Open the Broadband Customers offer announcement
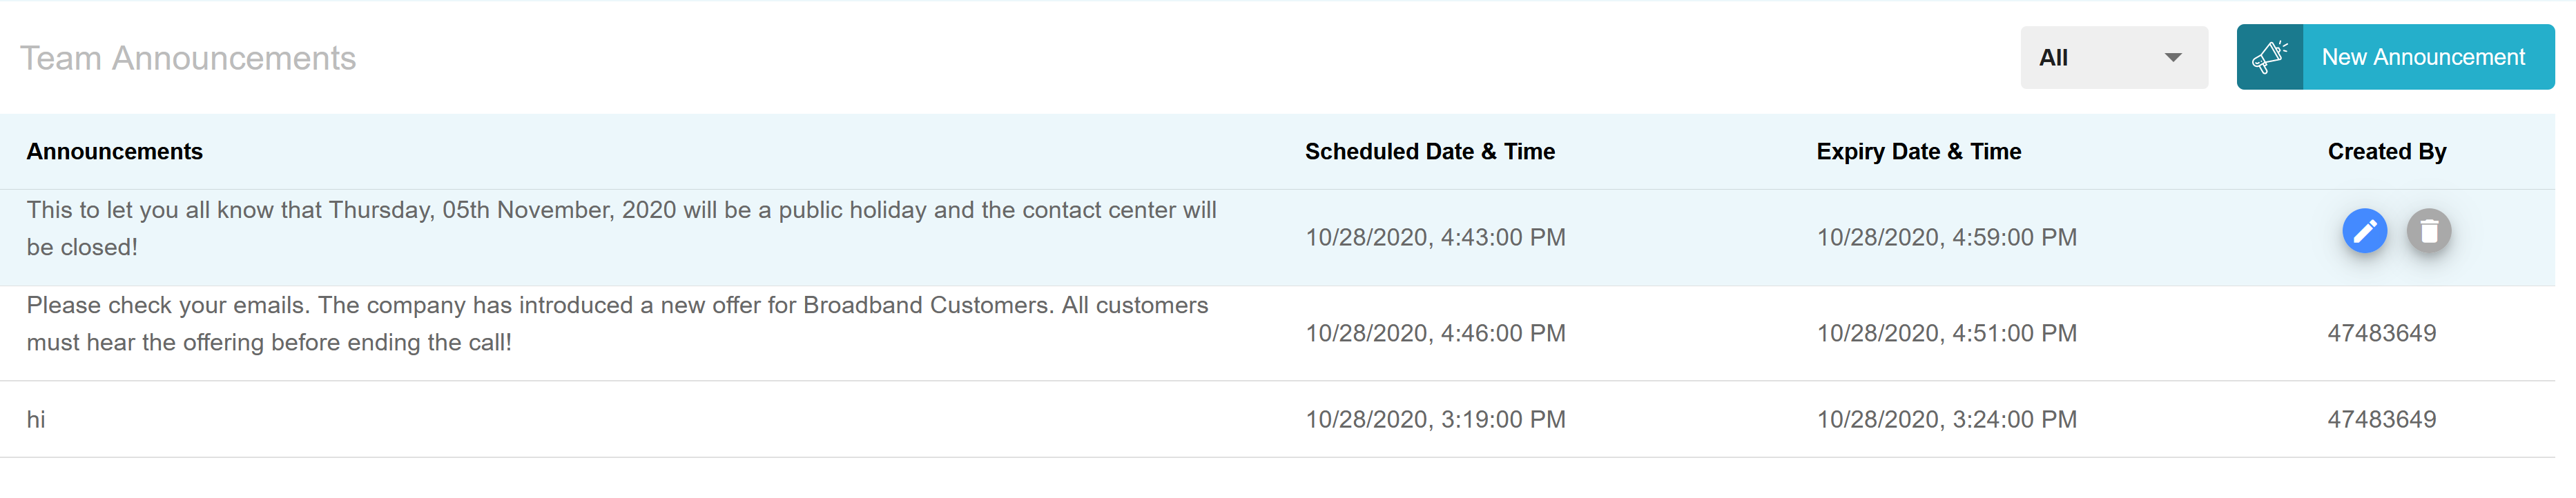2576x498 pixels. click(617, 323)
